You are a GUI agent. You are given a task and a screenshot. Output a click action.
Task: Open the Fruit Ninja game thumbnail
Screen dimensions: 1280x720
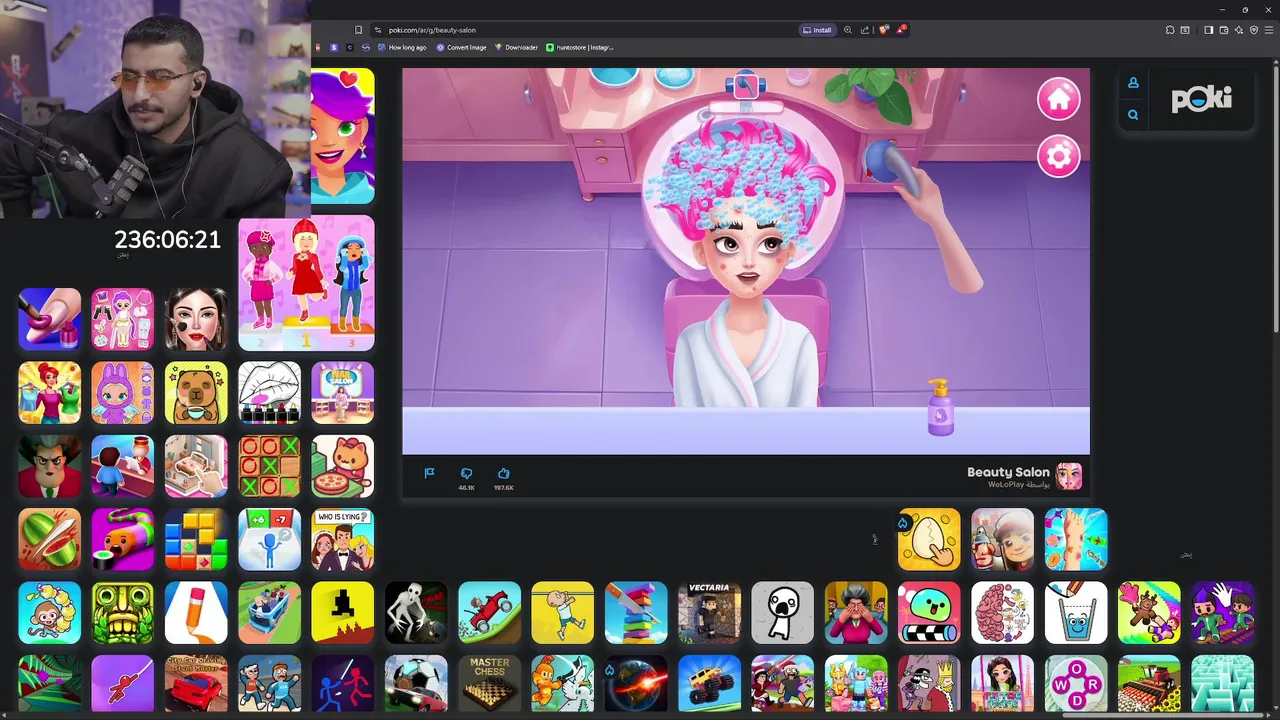49,539
